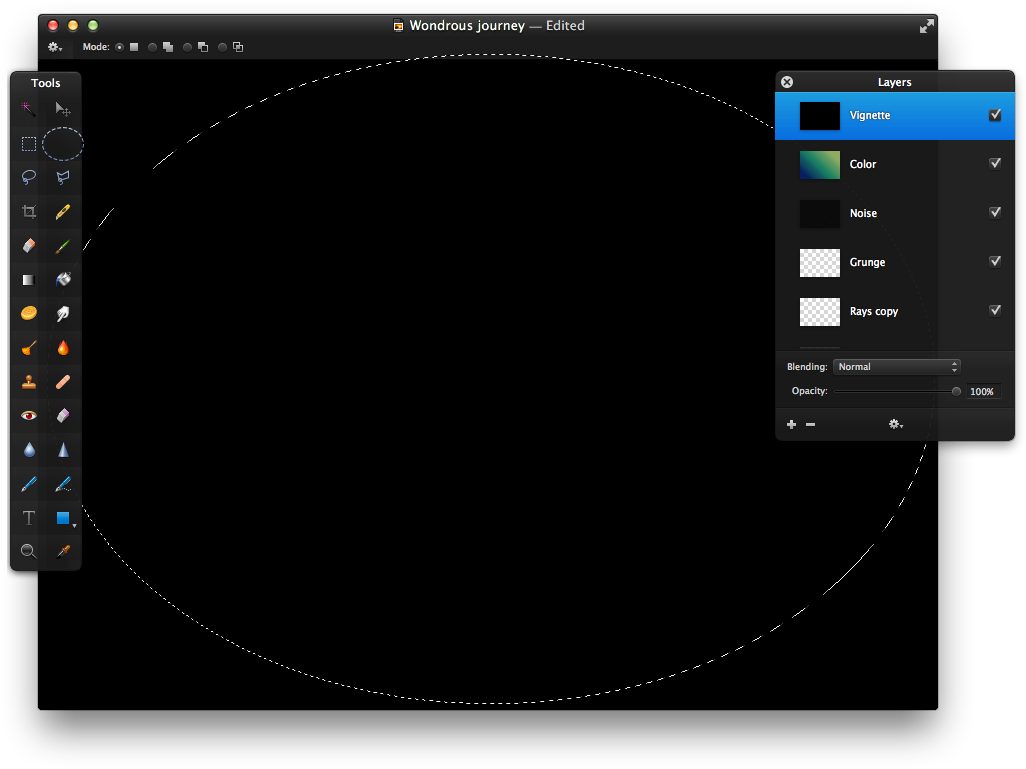Select the Magic Wand tool
Image resolution: width=1026 pixels, height=769 pixels.
tap(28, 110)
